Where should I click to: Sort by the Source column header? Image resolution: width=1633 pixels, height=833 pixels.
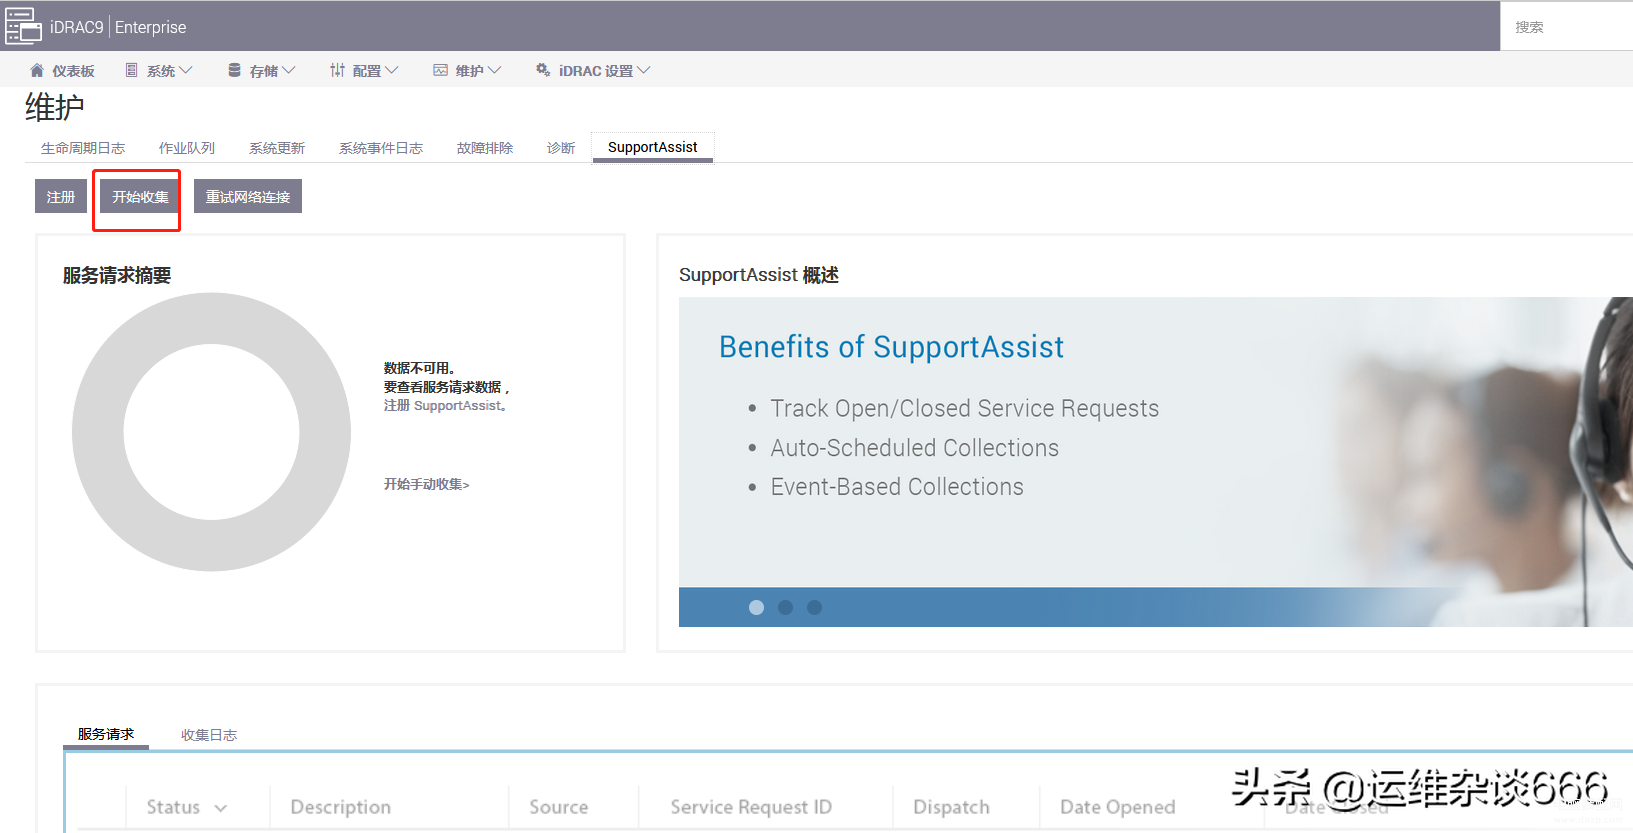pyautogui.click(x=559, y=807)
